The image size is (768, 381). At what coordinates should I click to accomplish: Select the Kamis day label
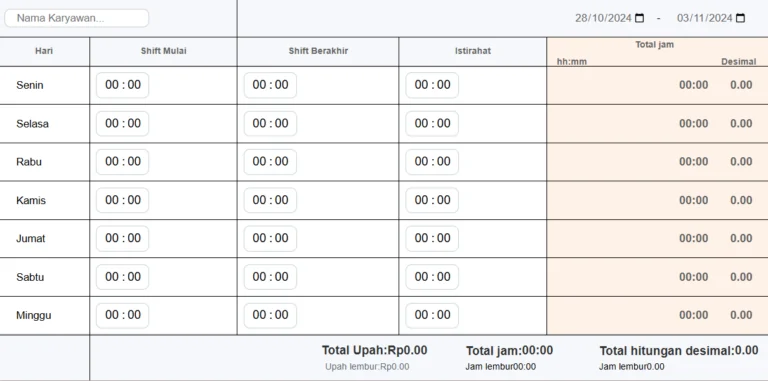(31, 200)
